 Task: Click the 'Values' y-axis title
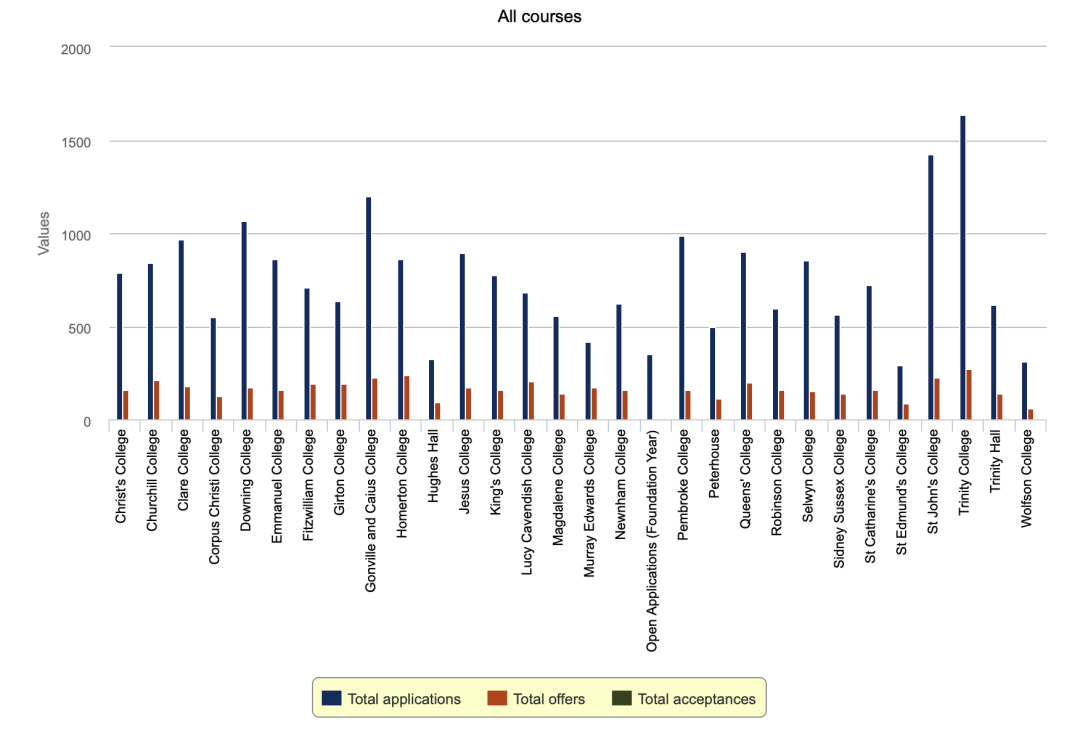pos(44,233)
